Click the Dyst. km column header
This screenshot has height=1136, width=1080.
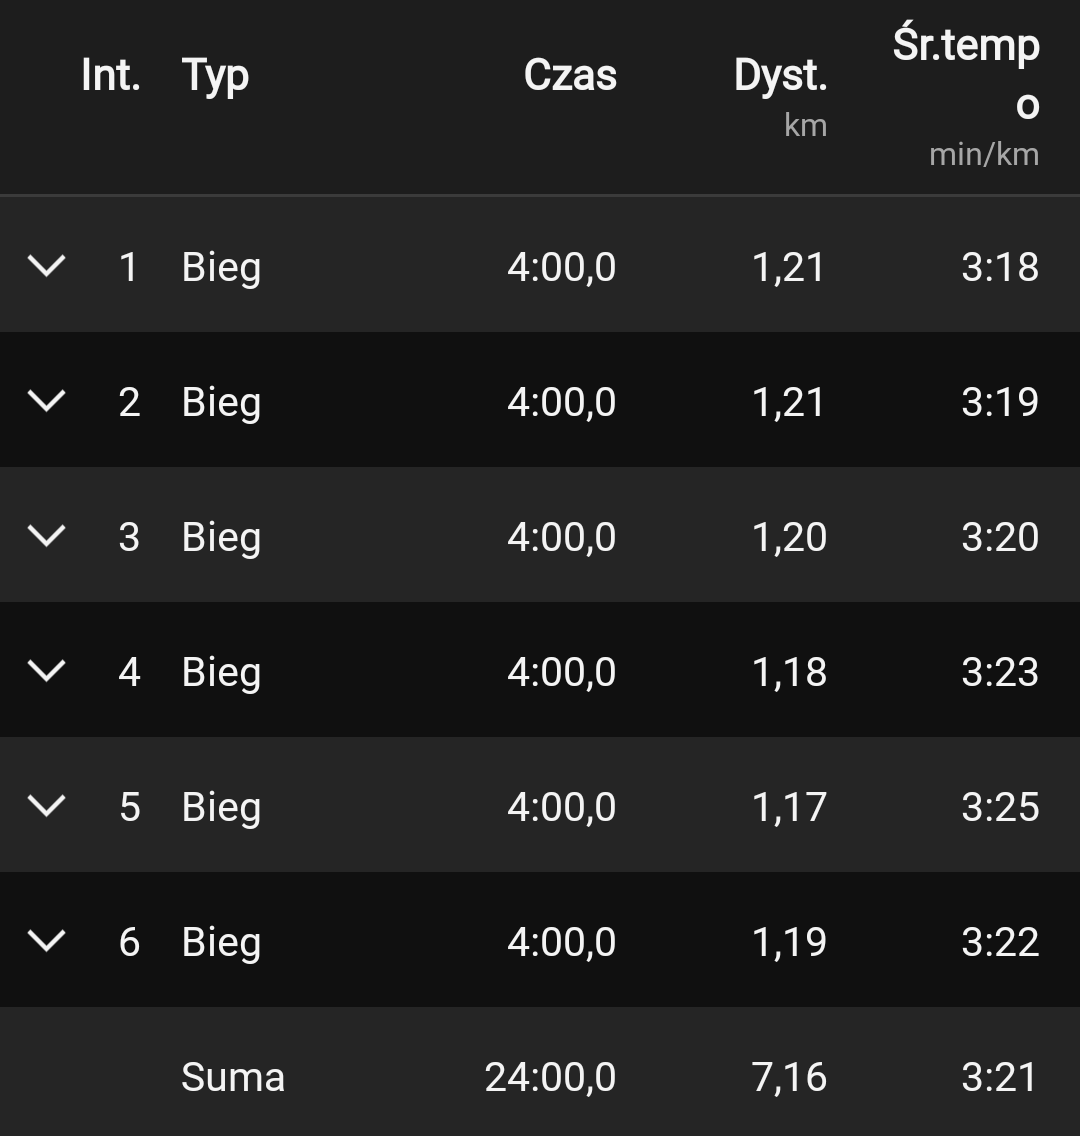coord(781,91)
